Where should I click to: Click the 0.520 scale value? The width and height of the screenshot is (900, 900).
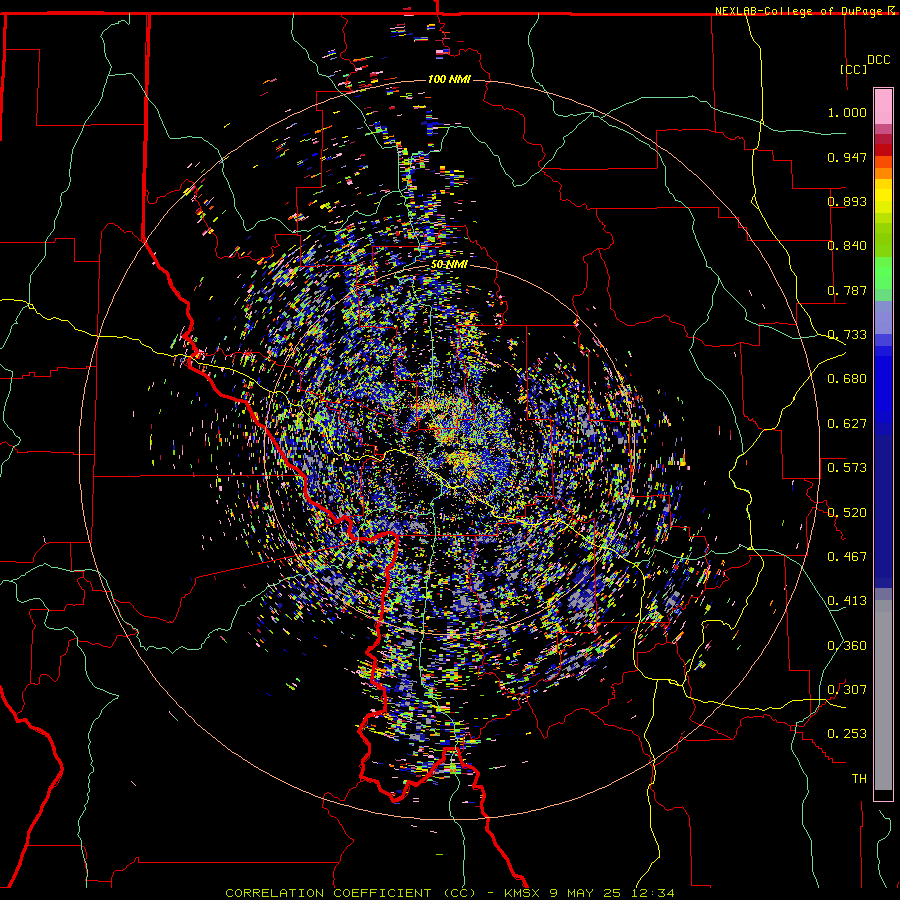coord(847,513)
